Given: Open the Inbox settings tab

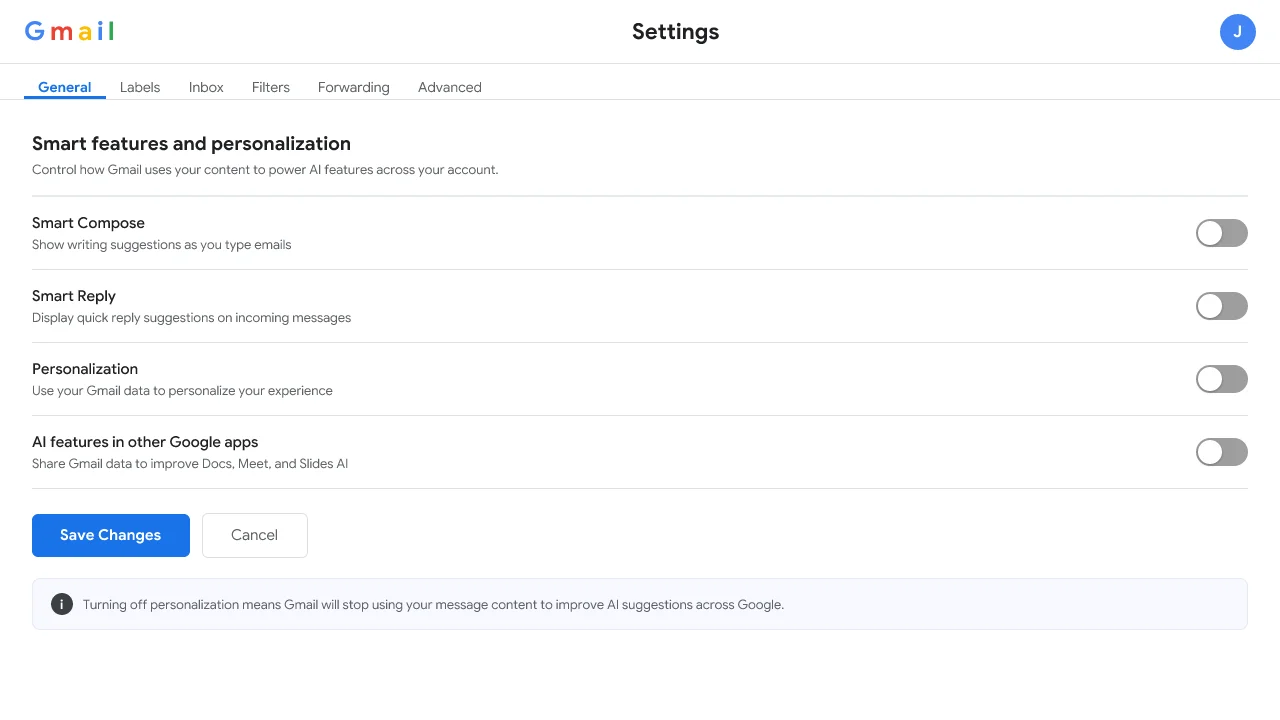Looking at the screenshot, I should [206, 87].
